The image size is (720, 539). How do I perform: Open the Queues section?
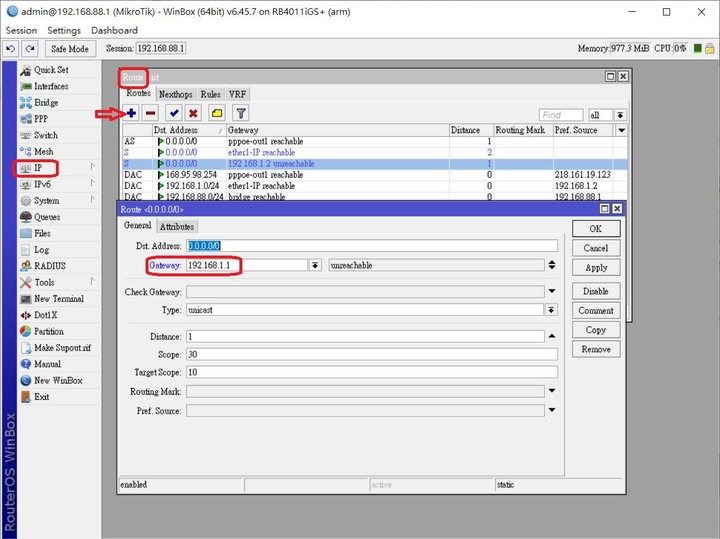[x=47, y=217]
